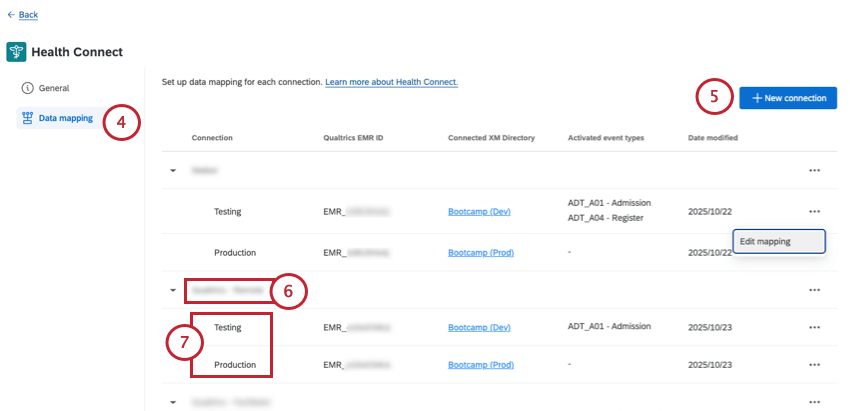
Task: Open more options for second connection group
Action: click(x=814, y=290)
